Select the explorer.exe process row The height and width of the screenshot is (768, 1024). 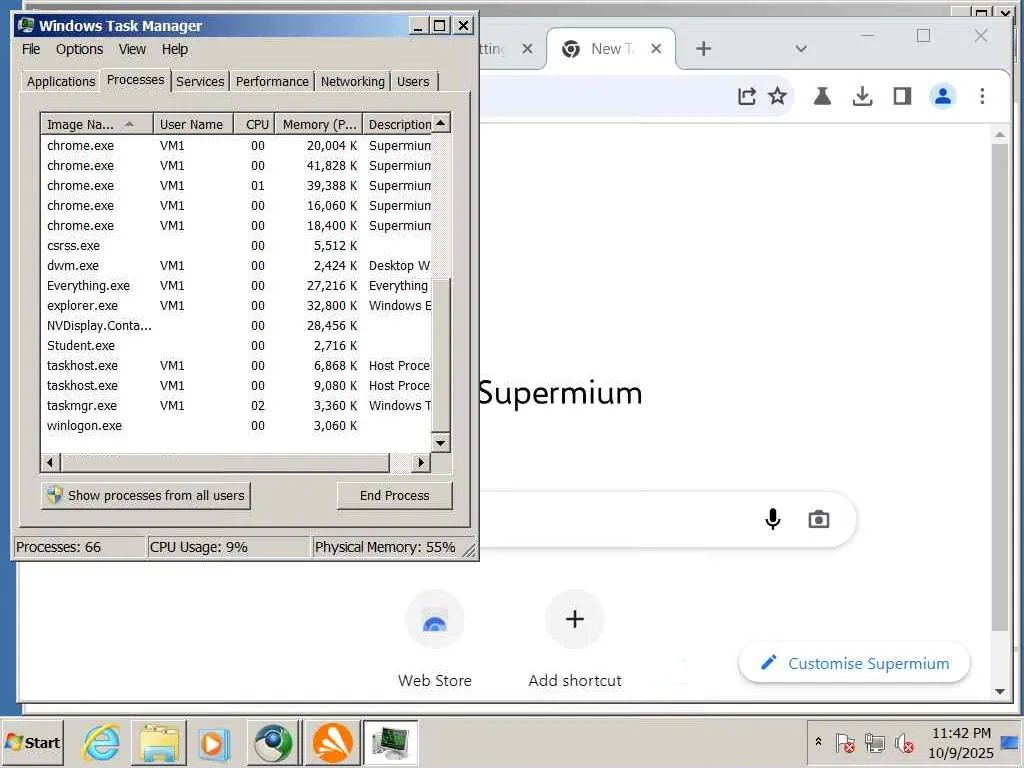coord(236,306)
